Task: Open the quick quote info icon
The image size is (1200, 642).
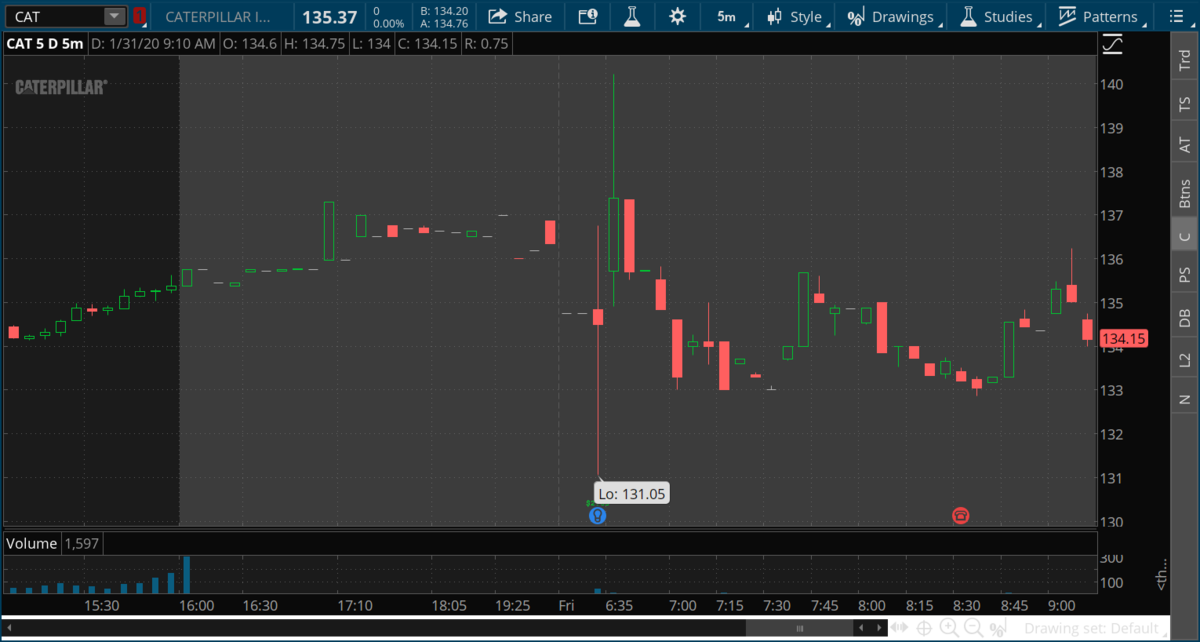Action: coord(588,16)
